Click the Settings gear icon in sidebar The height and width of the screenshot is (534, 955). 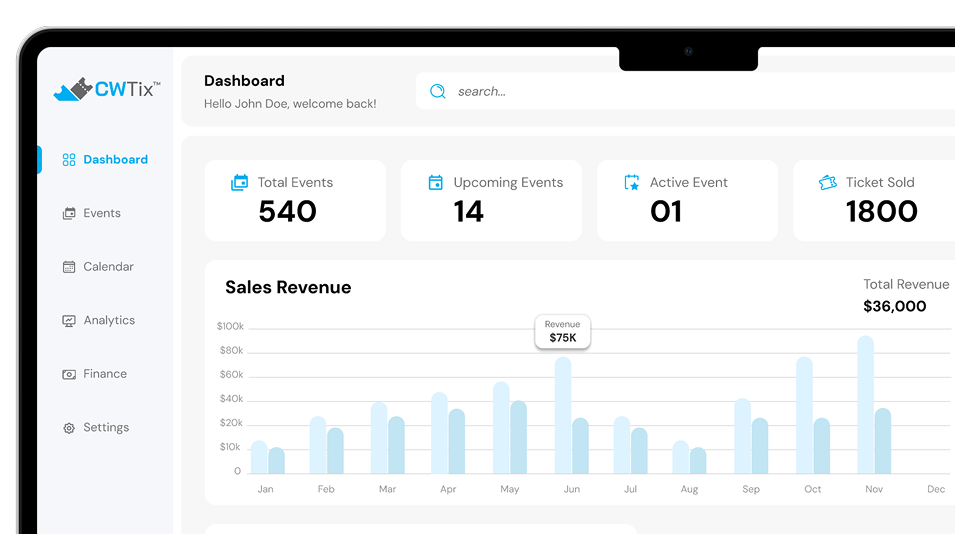pos(69,428)
